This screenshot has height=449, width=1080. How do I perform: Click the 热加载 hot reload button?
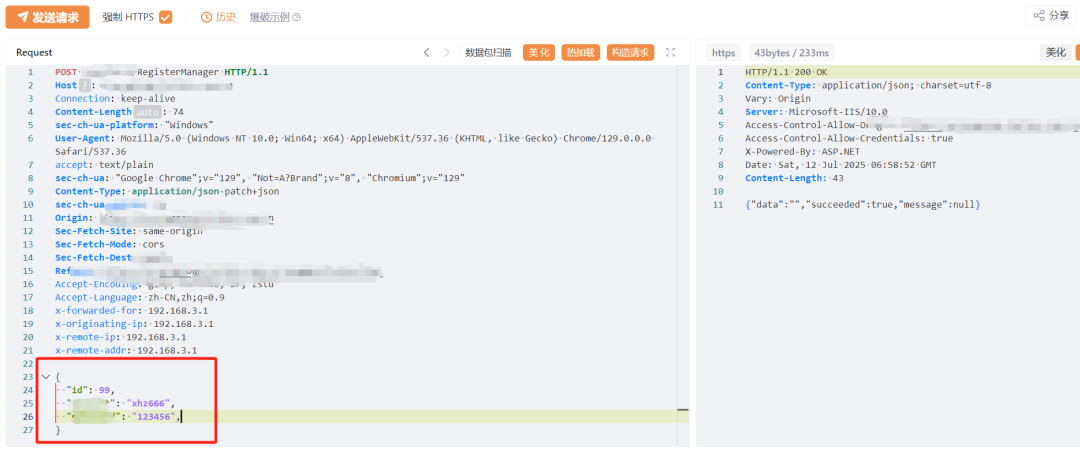(581, 52)
